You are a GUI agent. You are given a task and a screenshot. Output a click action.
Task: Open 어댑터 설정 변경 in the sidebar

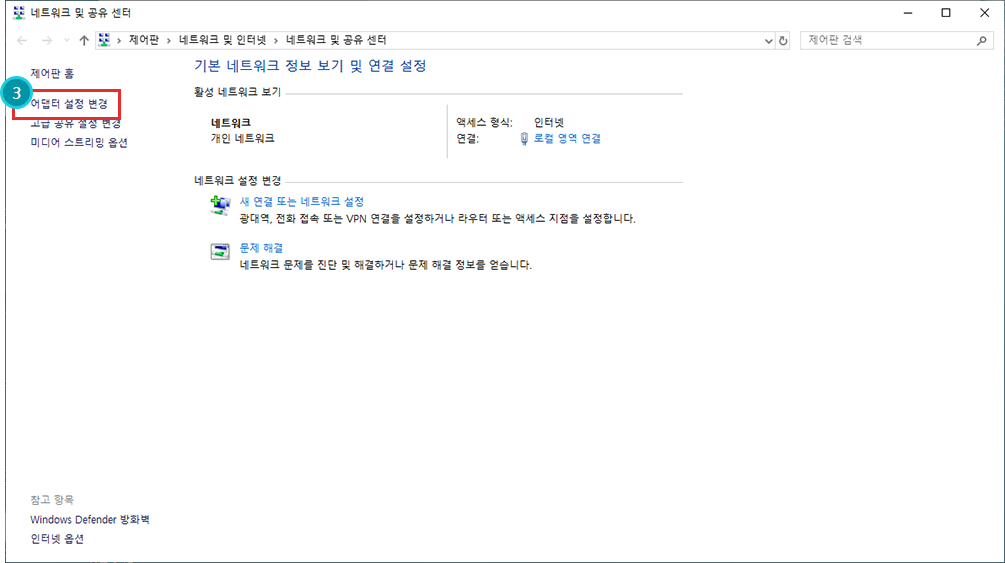pos(69,104)
